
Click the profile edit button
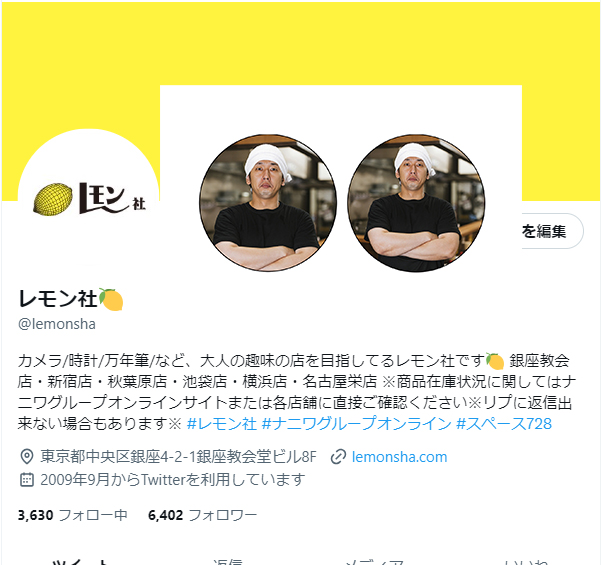(x=553, y=231)
